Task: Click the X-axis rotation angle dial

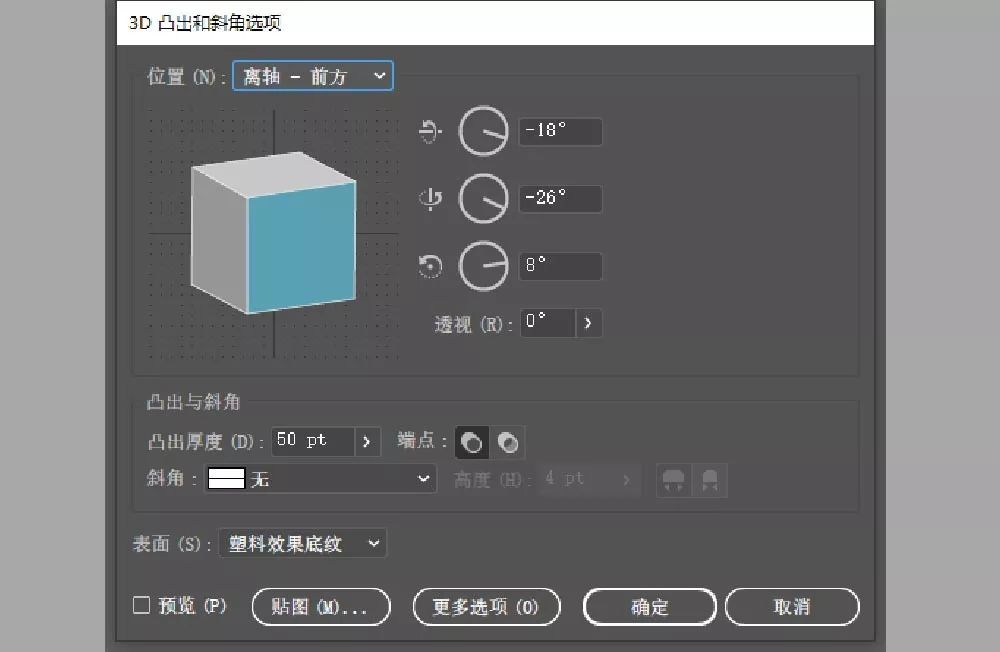Action: pos(483,132)
